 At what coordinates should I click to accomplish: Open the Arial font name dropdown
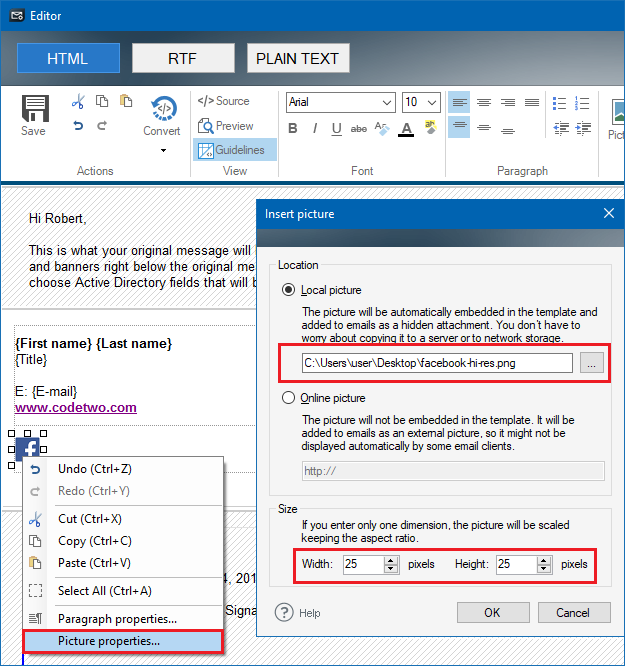387,103
